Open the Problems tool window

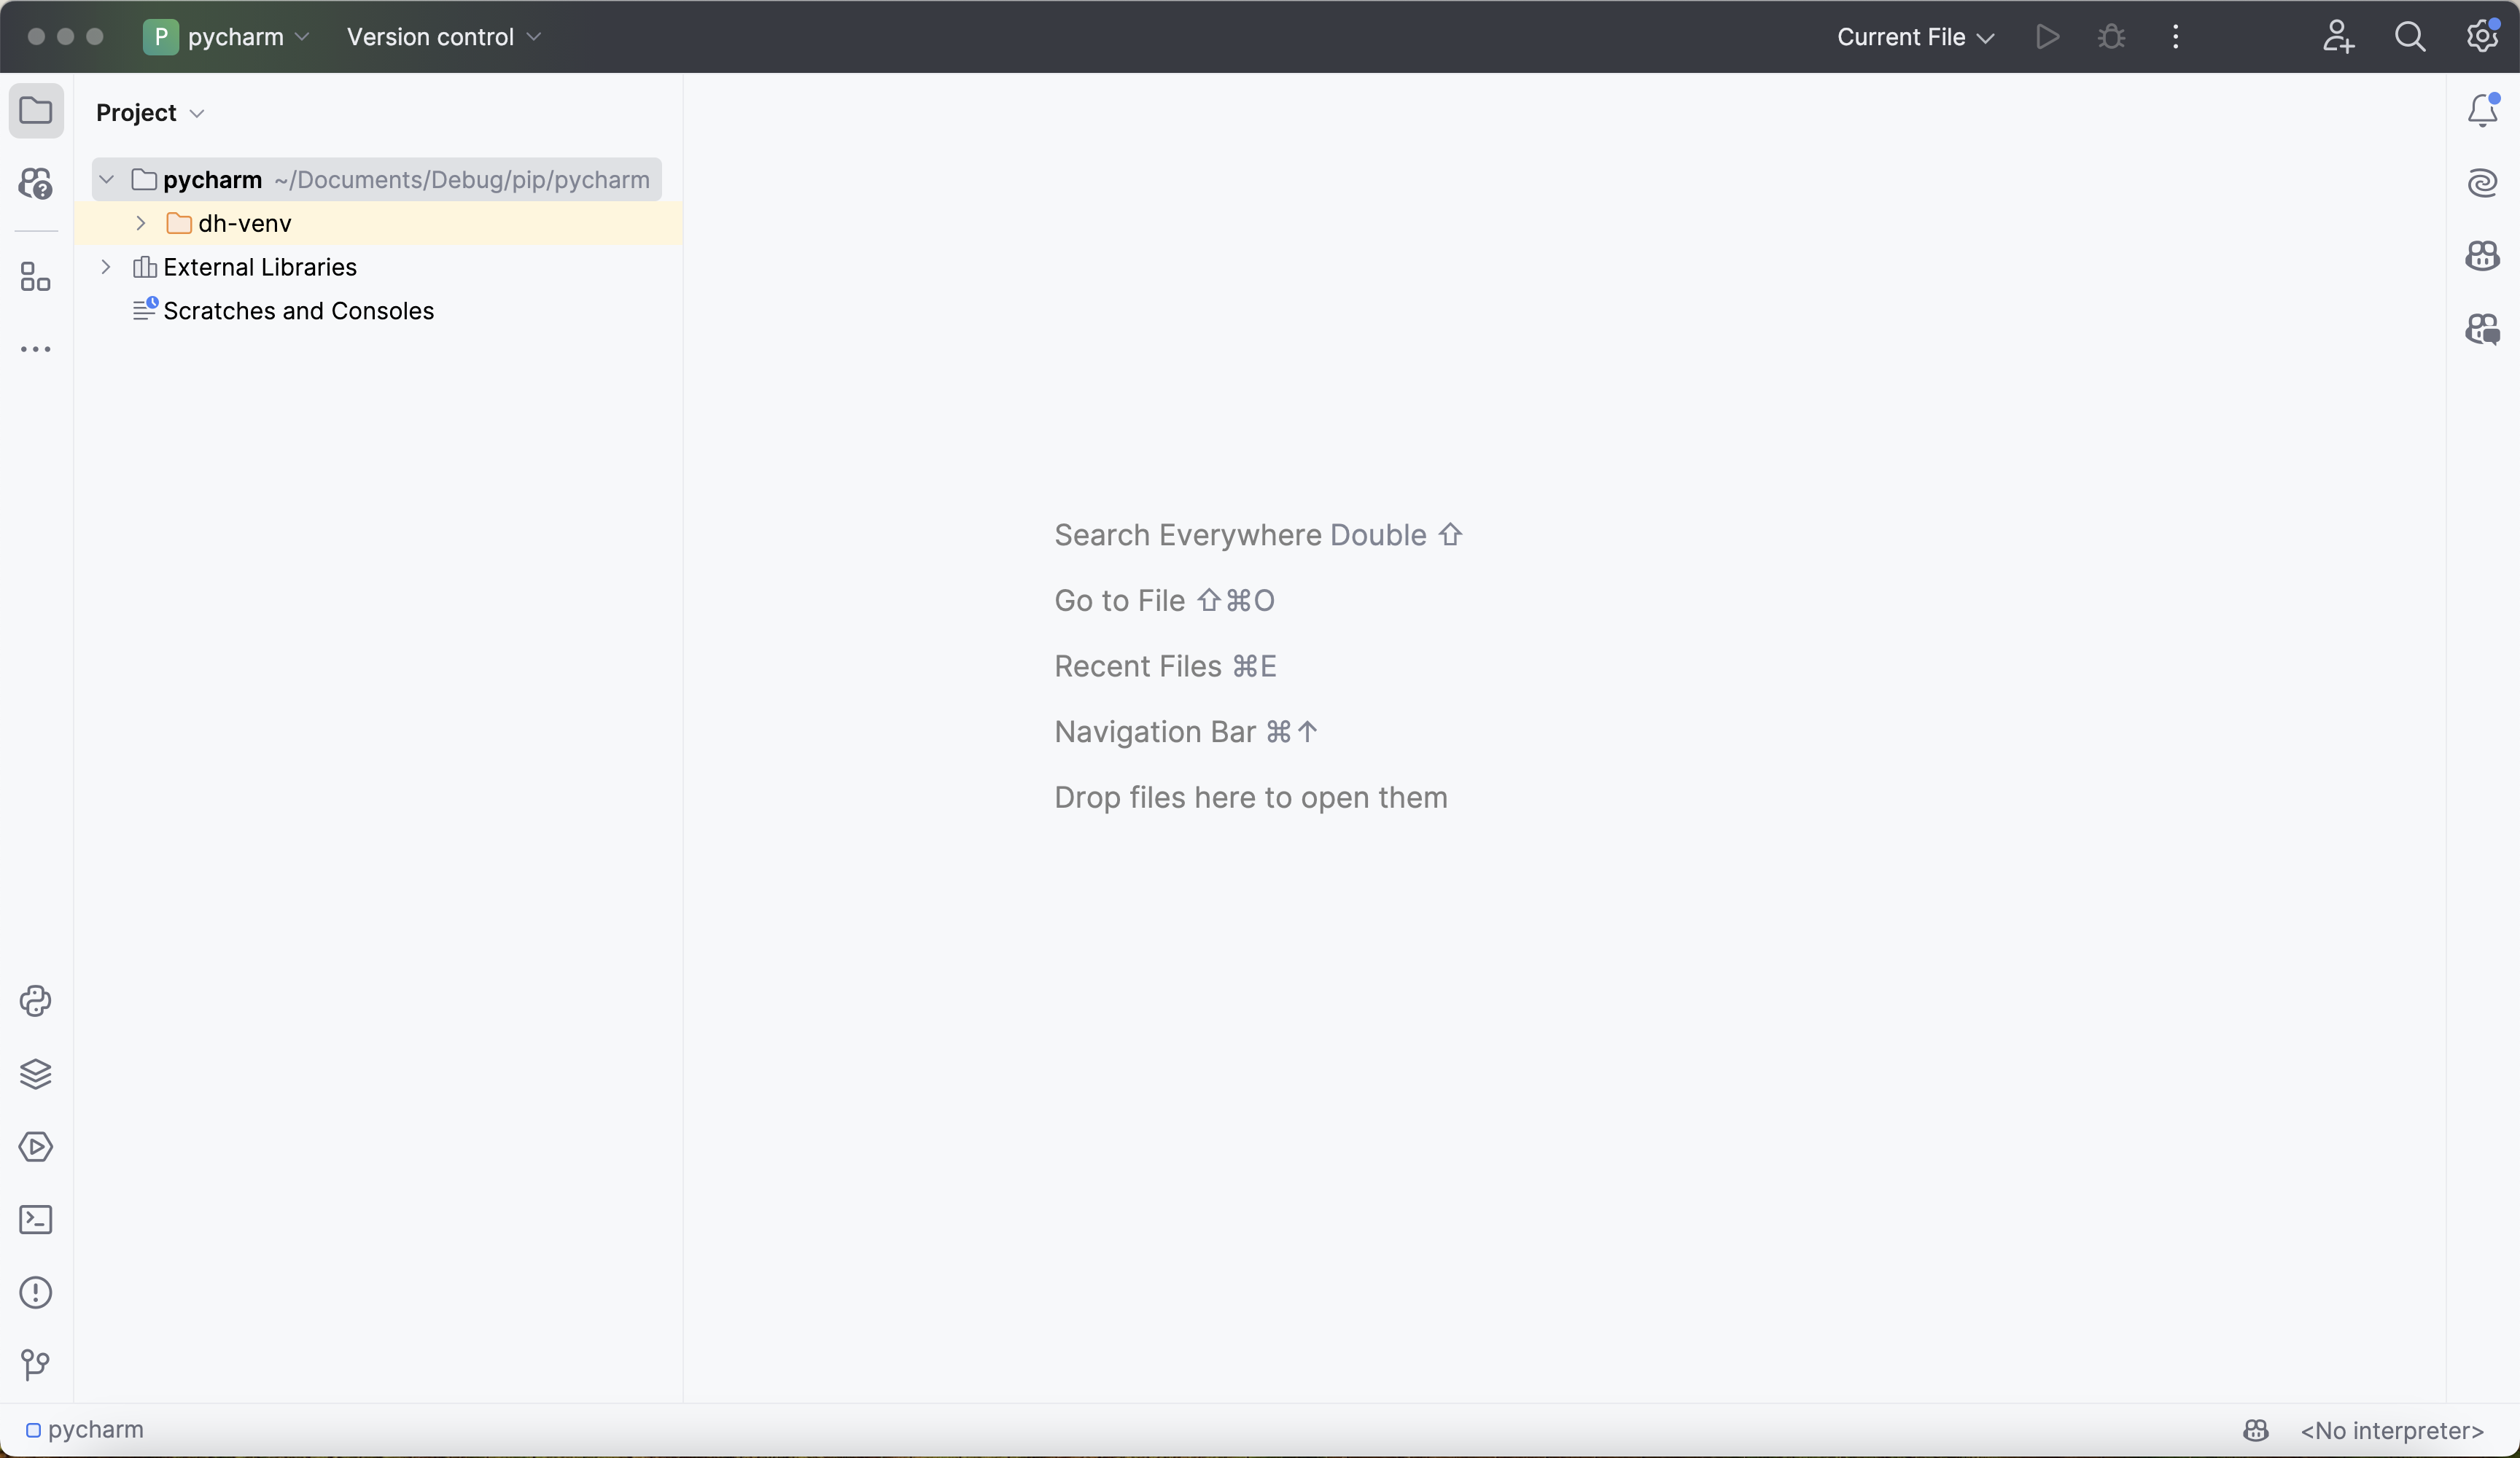click(36, 1293)
